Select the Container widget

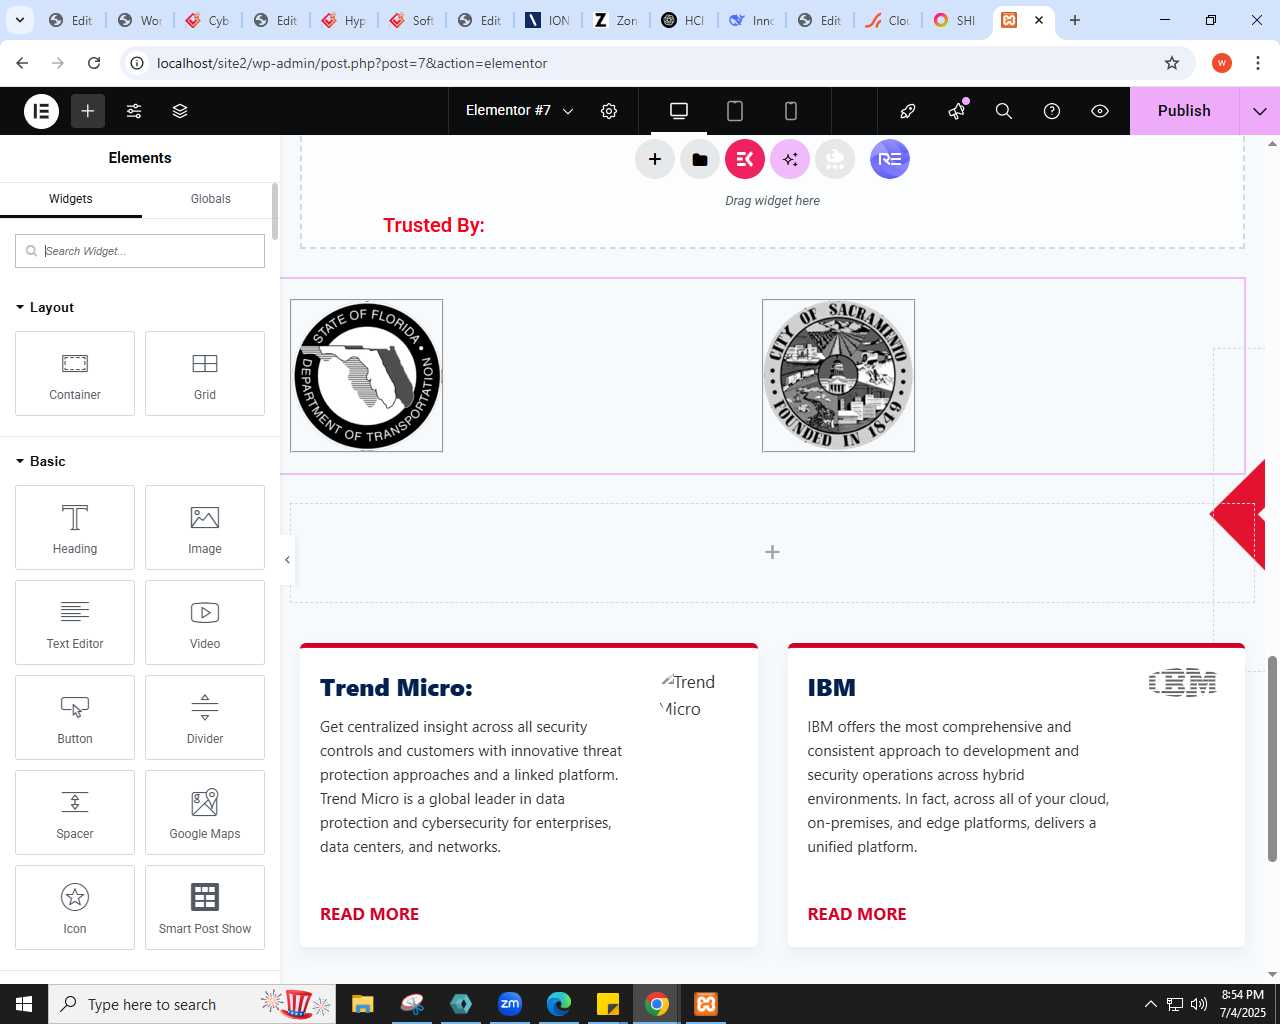pos(75,374)
